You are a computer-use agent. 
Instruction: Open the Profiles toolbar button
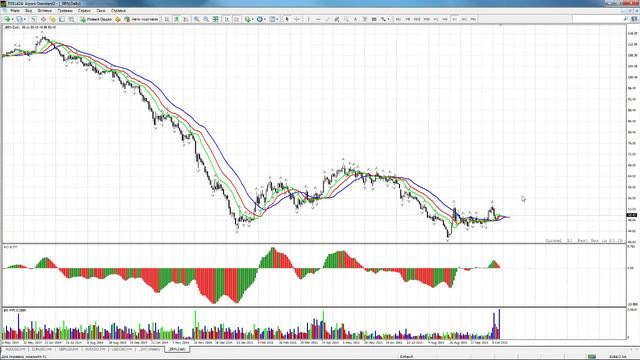[x=20, y=19]
